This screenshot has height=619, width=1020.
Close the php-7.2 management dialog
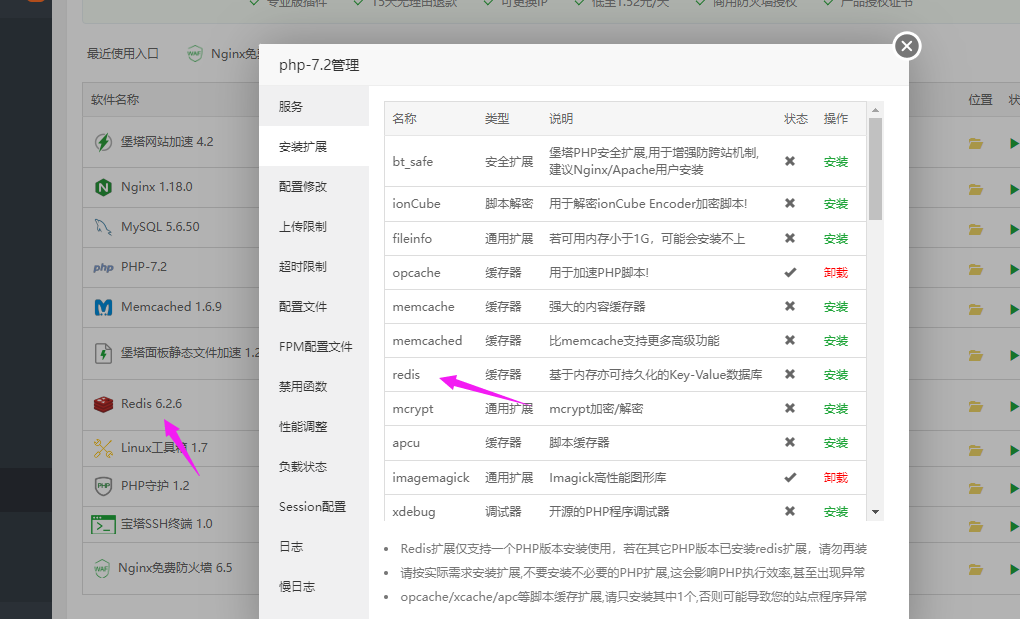[907, 46]
